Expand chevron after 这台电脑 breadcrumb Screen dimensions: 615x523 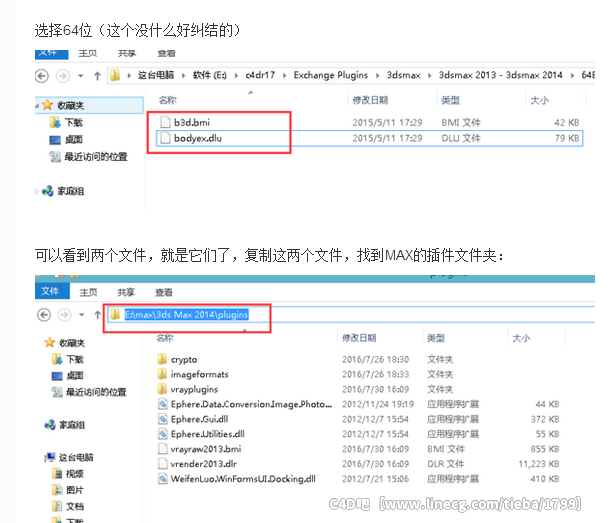pyautogui.click(x=183, y=75)
